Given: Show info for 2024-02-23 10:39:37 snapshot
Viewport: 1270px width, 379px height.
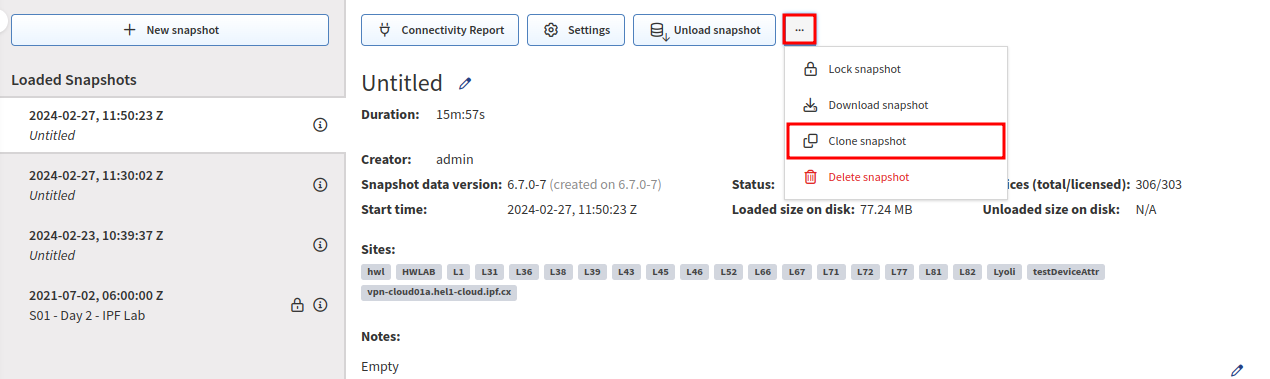Looking at the screenshot, I should [x=321, y=245].
